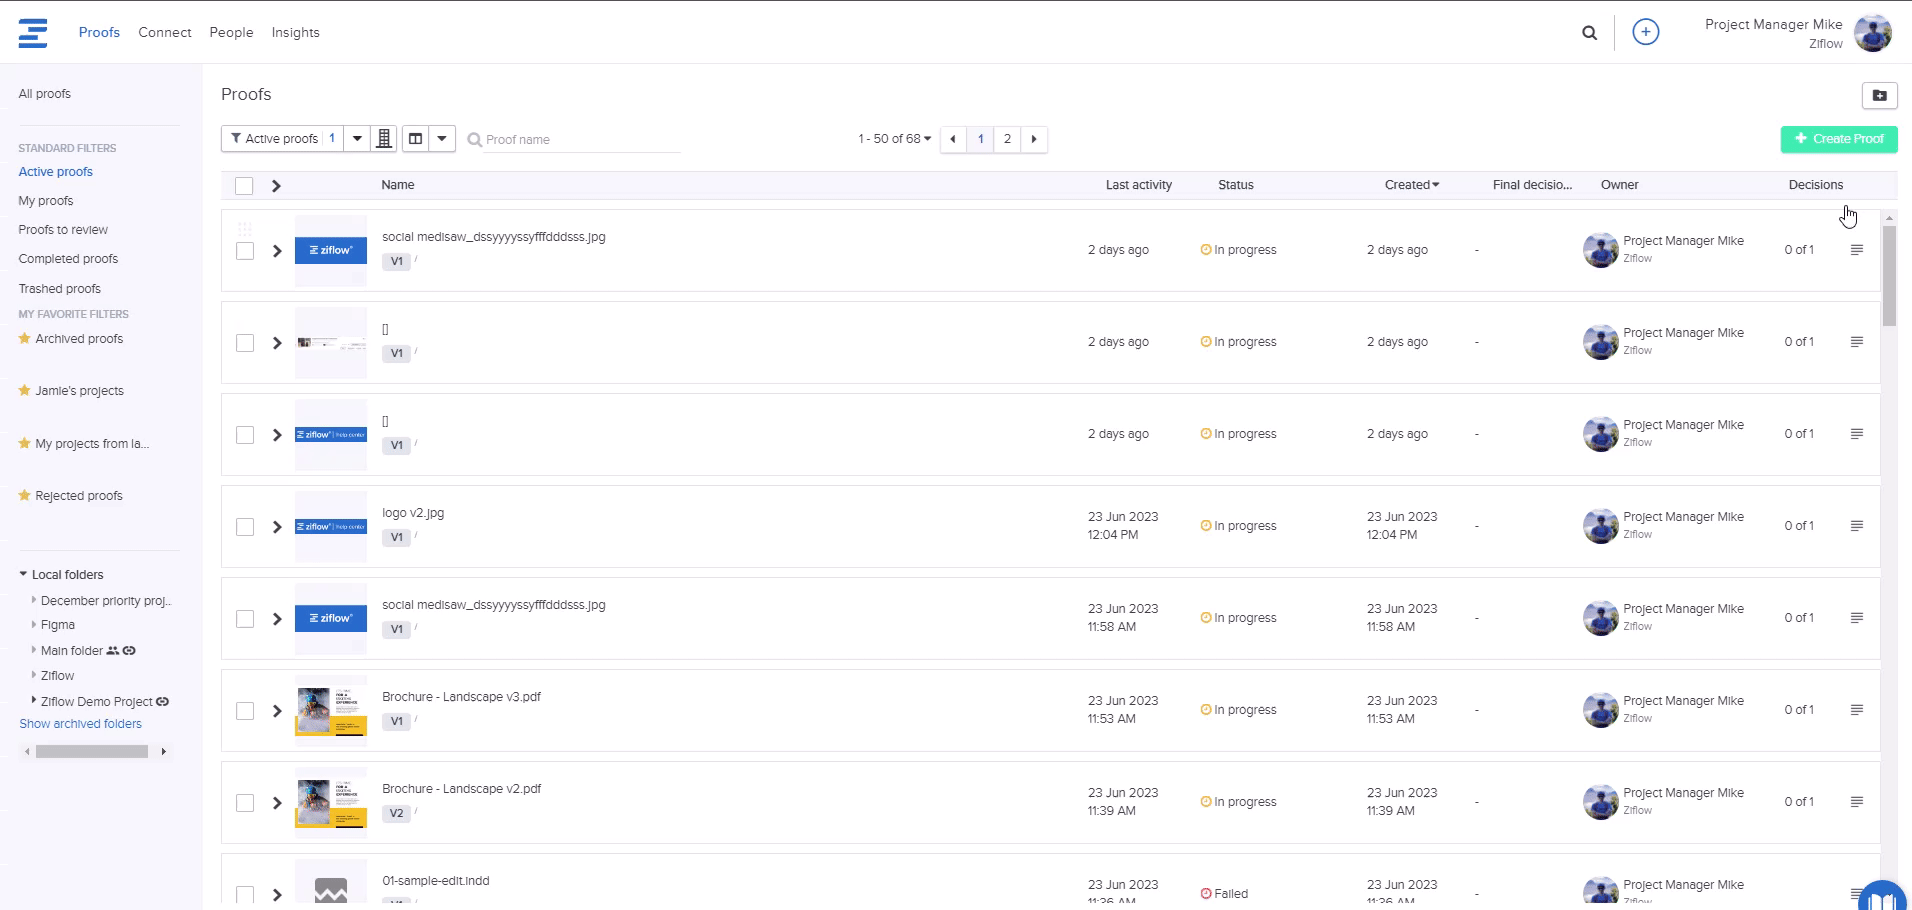This screenshot has height=910, width=1912.
Task: Expand the Ziflow Demo Project folder
Action: 34,701
